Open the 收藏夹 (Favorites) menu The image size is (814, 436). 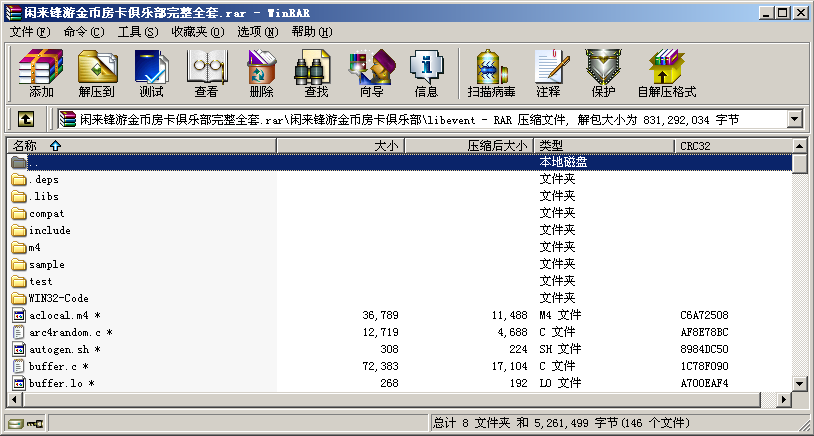point(193,32)
